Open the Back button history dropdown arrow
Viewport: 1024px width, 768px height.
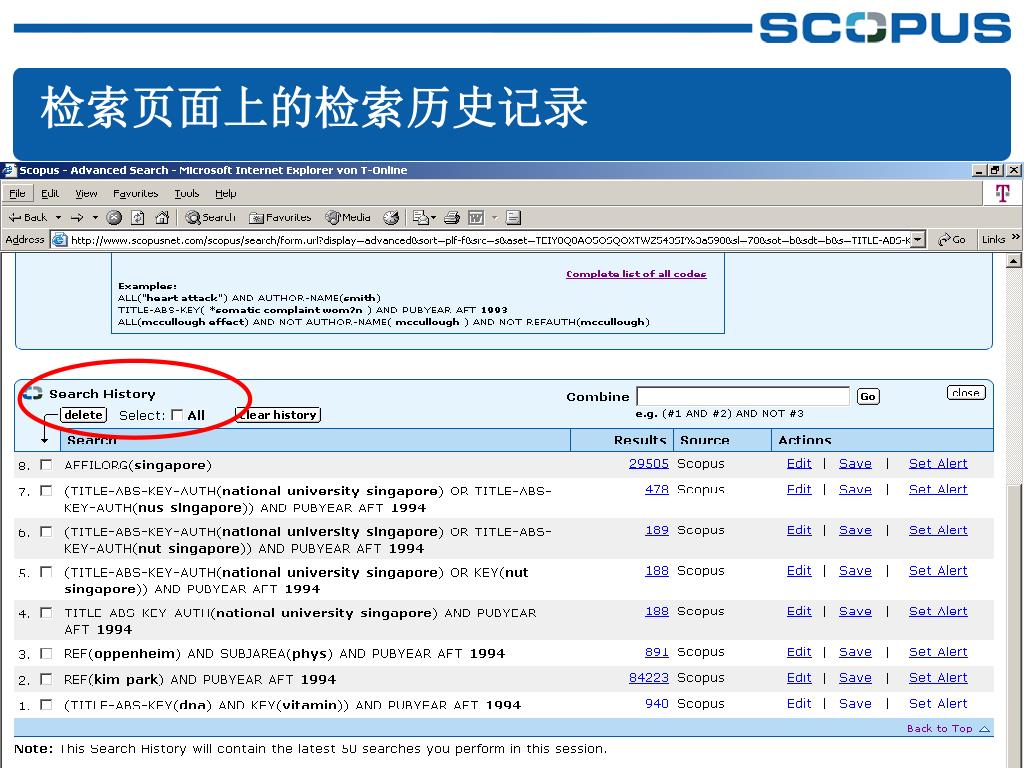(x=58, y=217)
